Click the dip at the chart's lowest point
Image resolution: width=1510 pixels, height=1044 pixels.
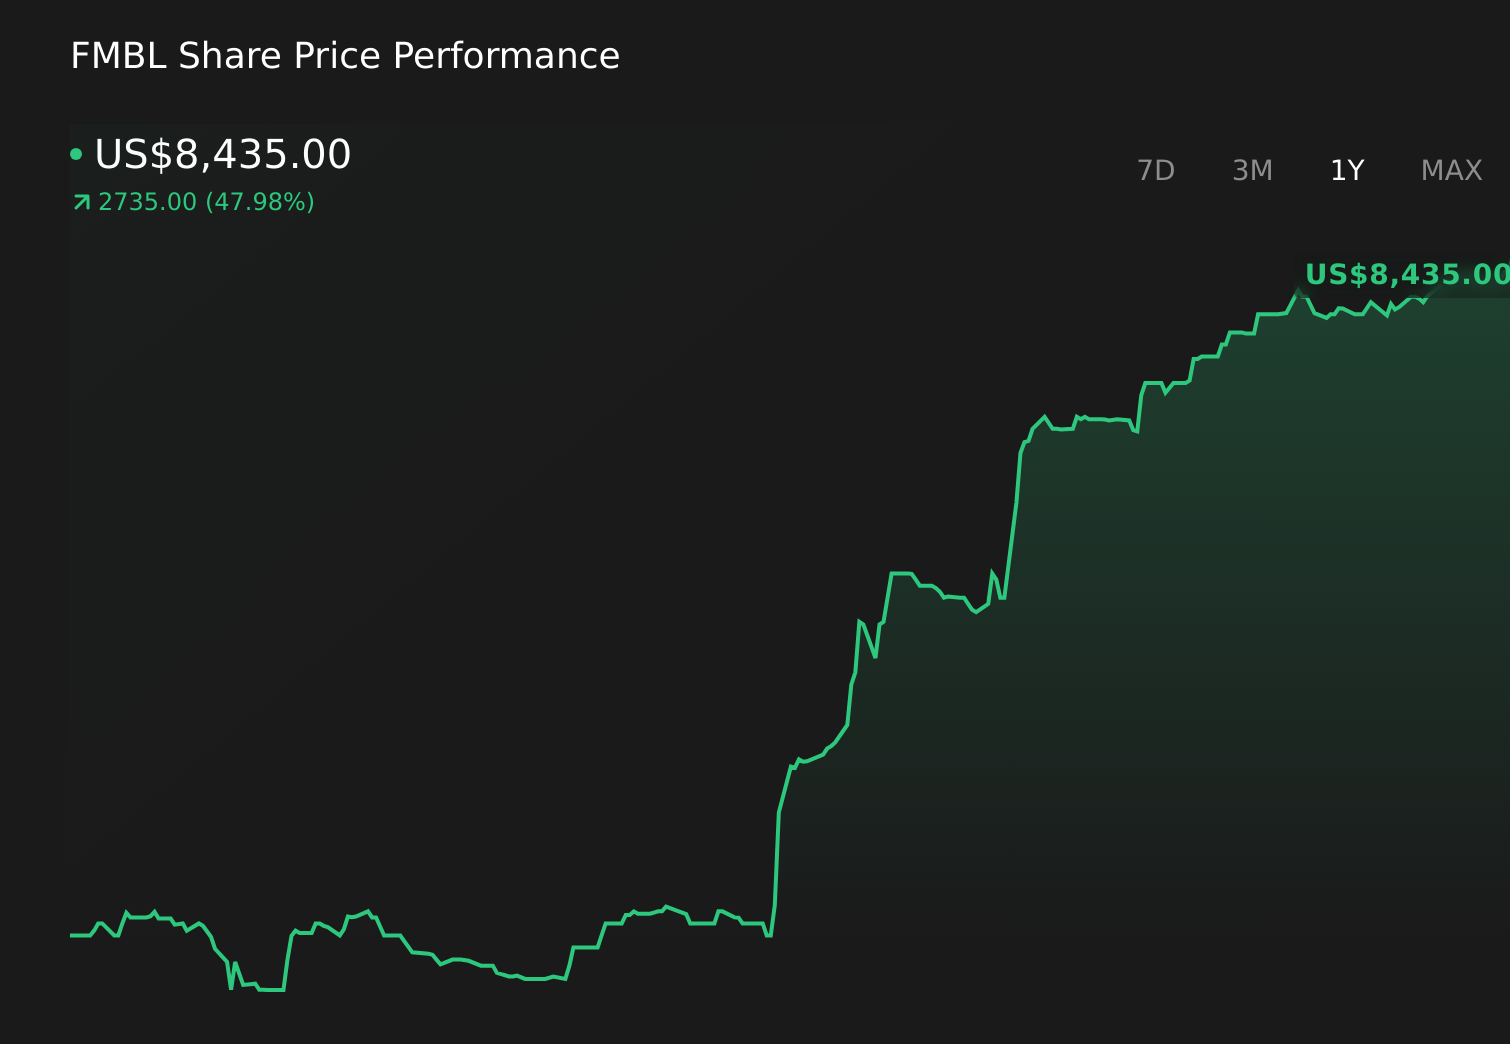268,992
